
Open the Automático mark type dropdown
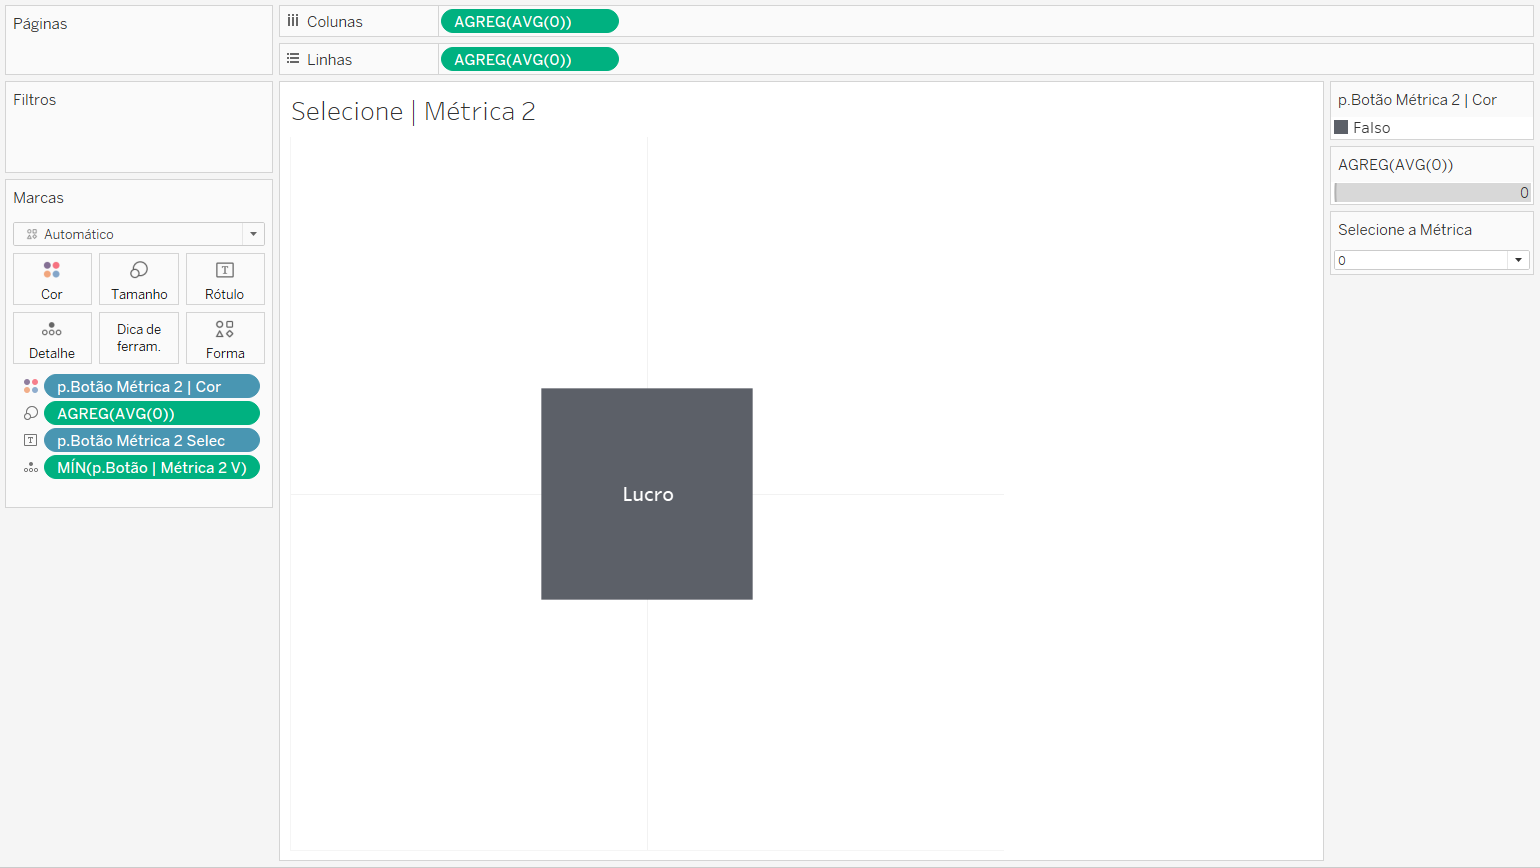click(x=139, y=234)
